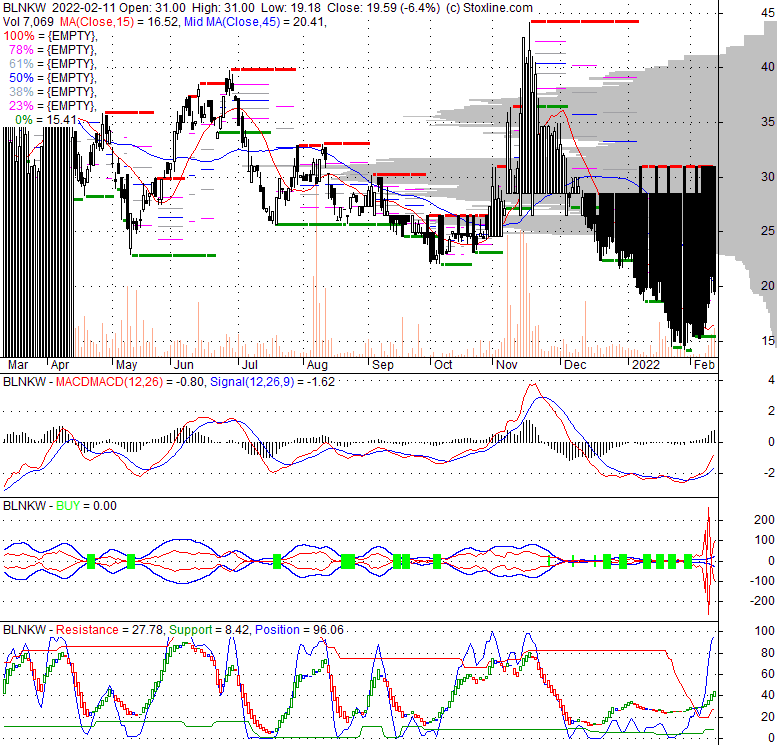Select the "78% = {EMPTY}" legend line
This screenshot has width=778, height=746.
click(53, 50)
